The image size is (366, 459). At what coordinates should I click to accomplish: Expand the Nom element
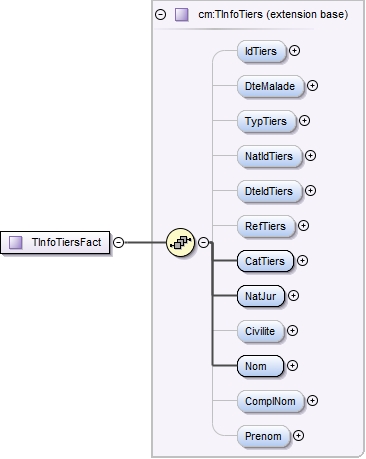coord(292,366)
